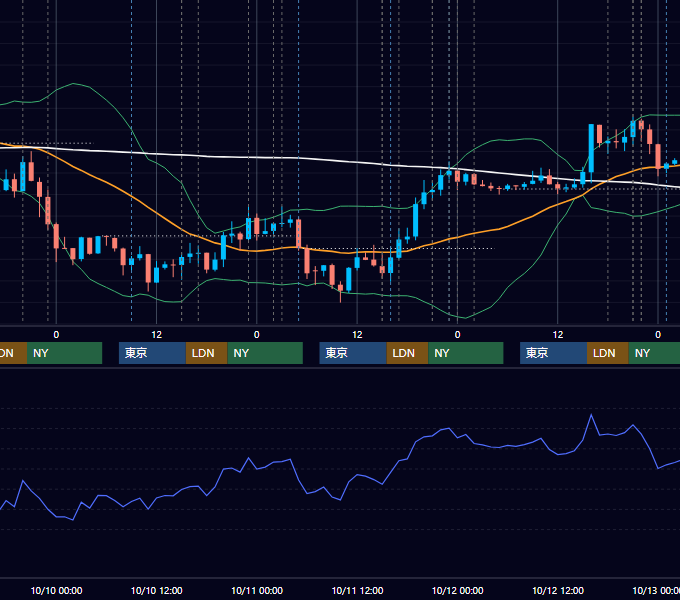
Task: Click the 10/11 00:00 date label
Action: pyautogui.click(x=257, y=590)
